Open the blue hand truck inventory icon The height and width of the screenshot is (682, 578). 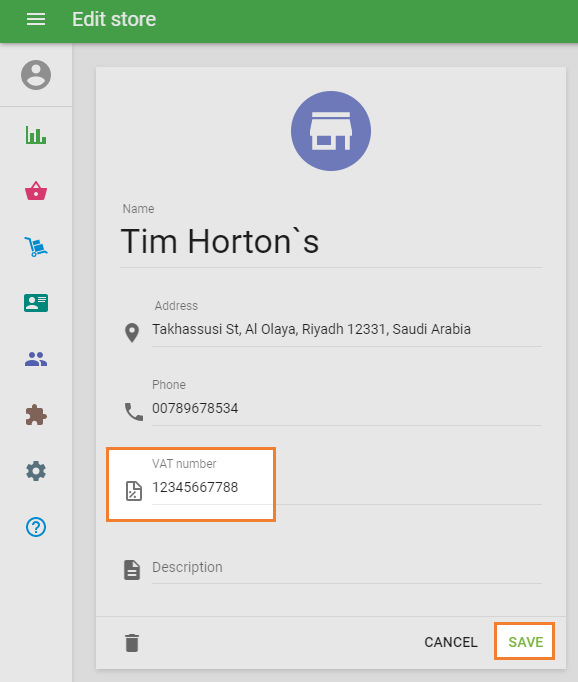(x=36, y=247)
